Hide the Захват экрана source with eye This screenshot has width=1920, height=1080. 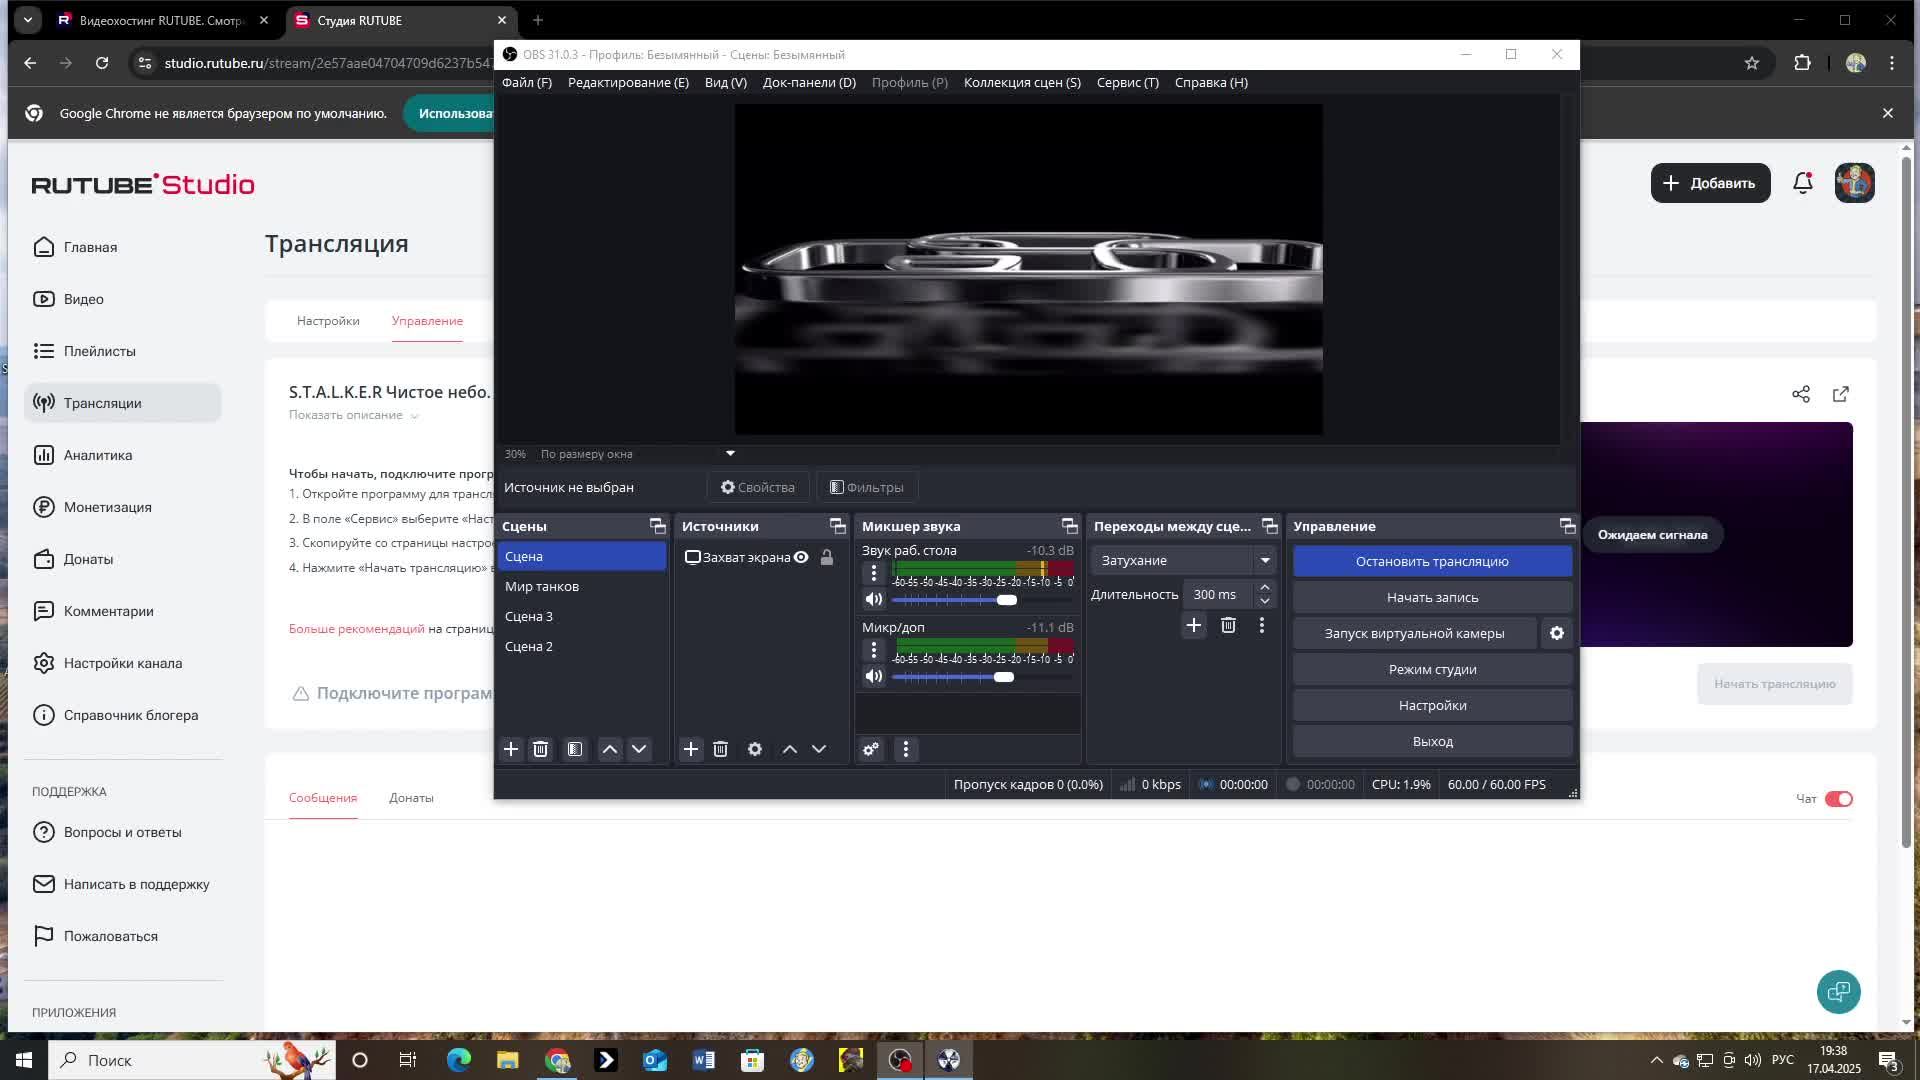801,557
